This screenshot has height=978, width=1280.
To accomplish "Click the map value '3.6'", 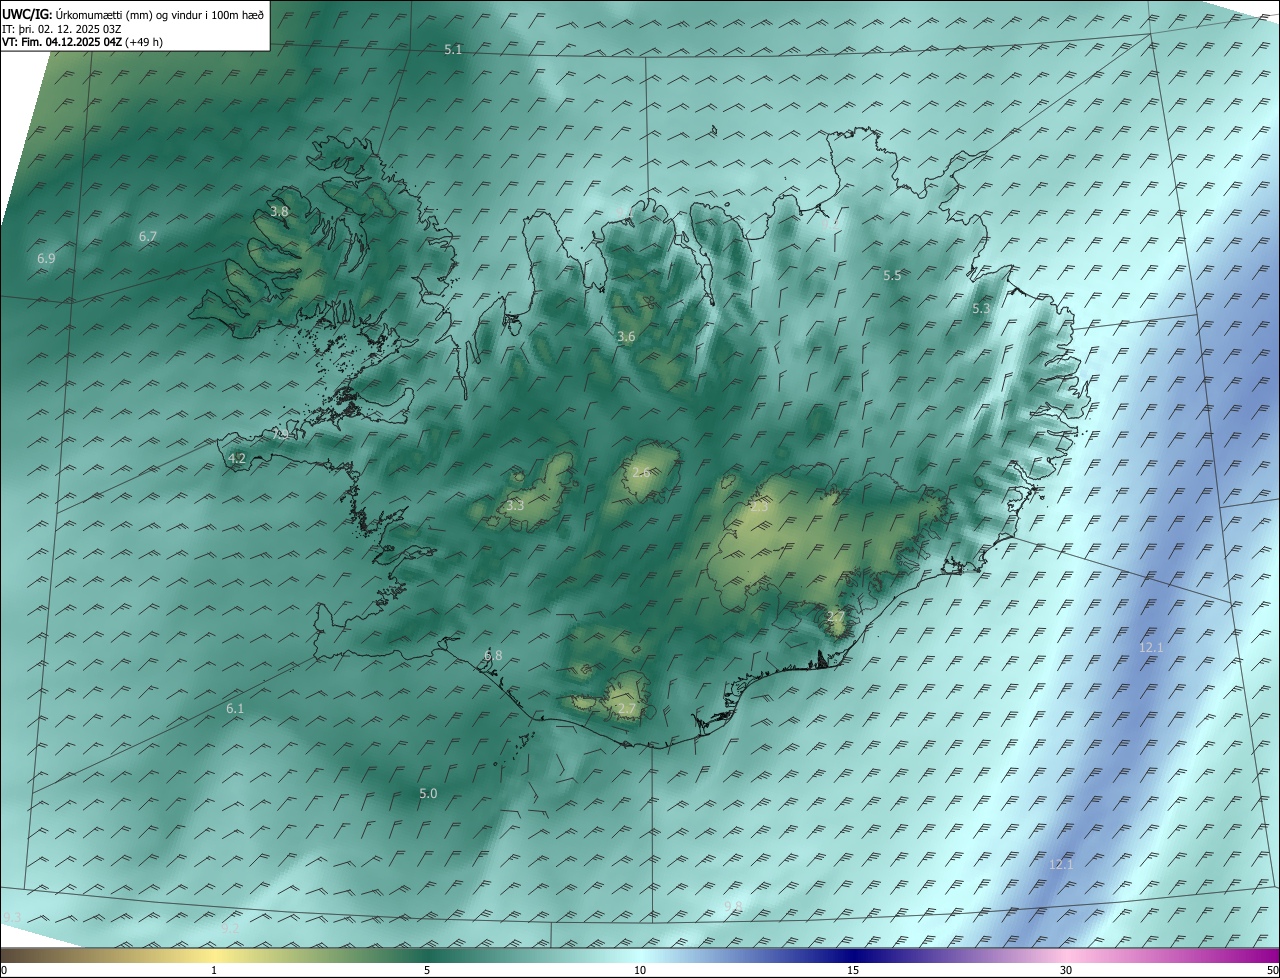I will (x=626, y=336).
